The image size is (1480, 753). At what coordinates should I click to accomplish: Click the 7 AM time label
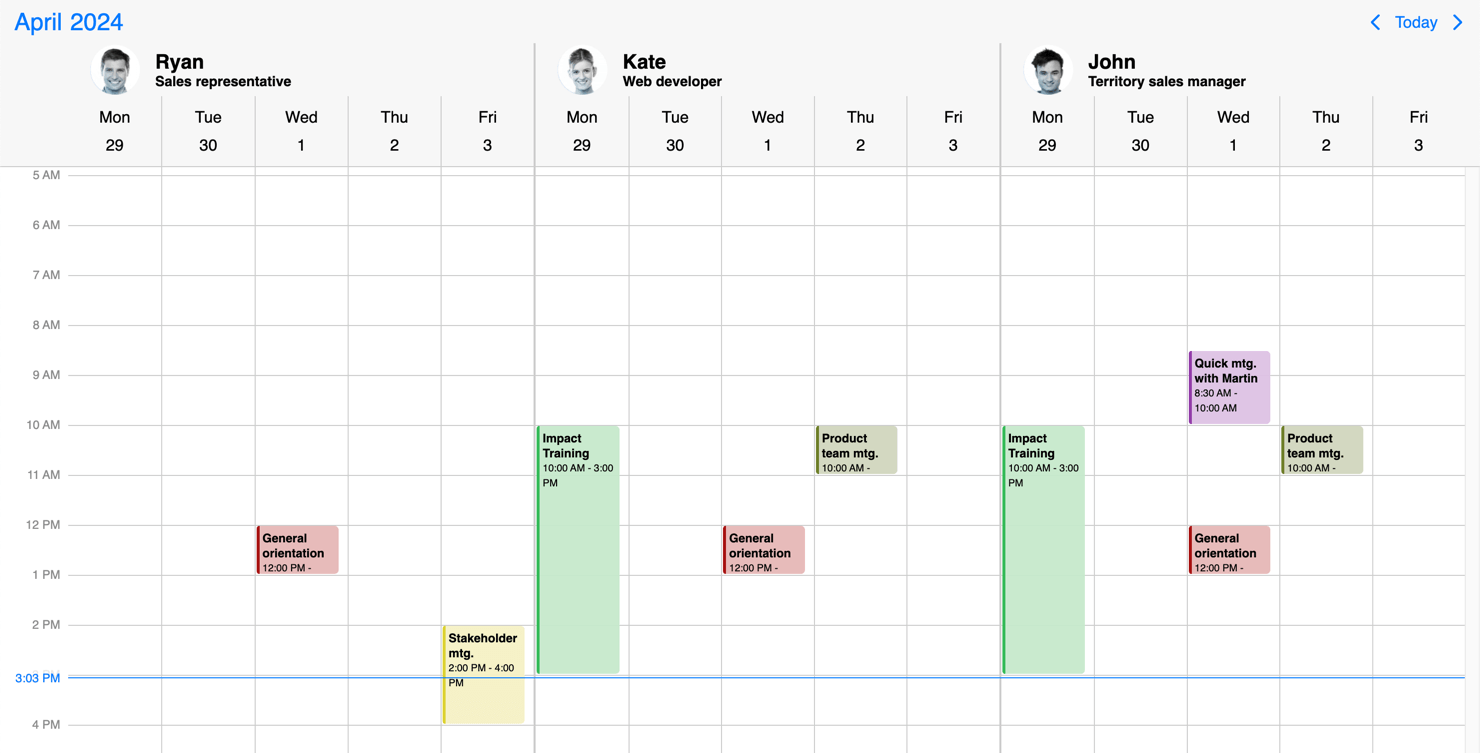tap(46, 275)
